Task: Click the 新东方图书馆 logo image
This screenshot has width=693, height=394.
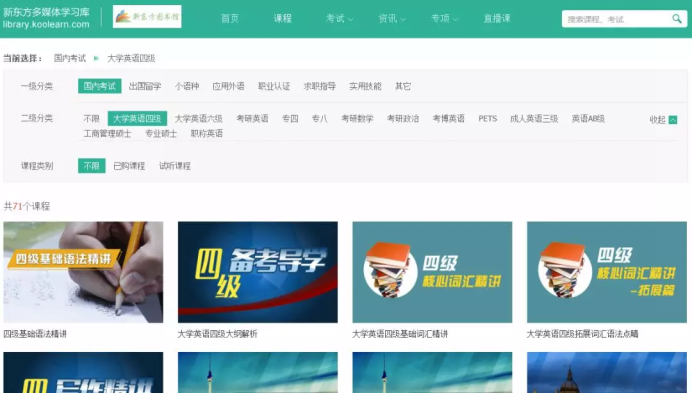Action: pyautogui.click(x=147, y=17)
